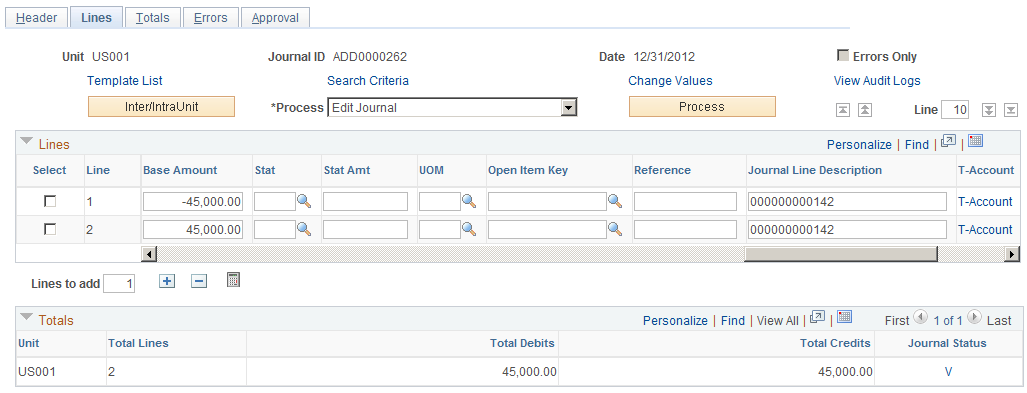Click the Lines grid download-to-spreadsheet icon
1027x393 pixels.
tap(976, 141)
